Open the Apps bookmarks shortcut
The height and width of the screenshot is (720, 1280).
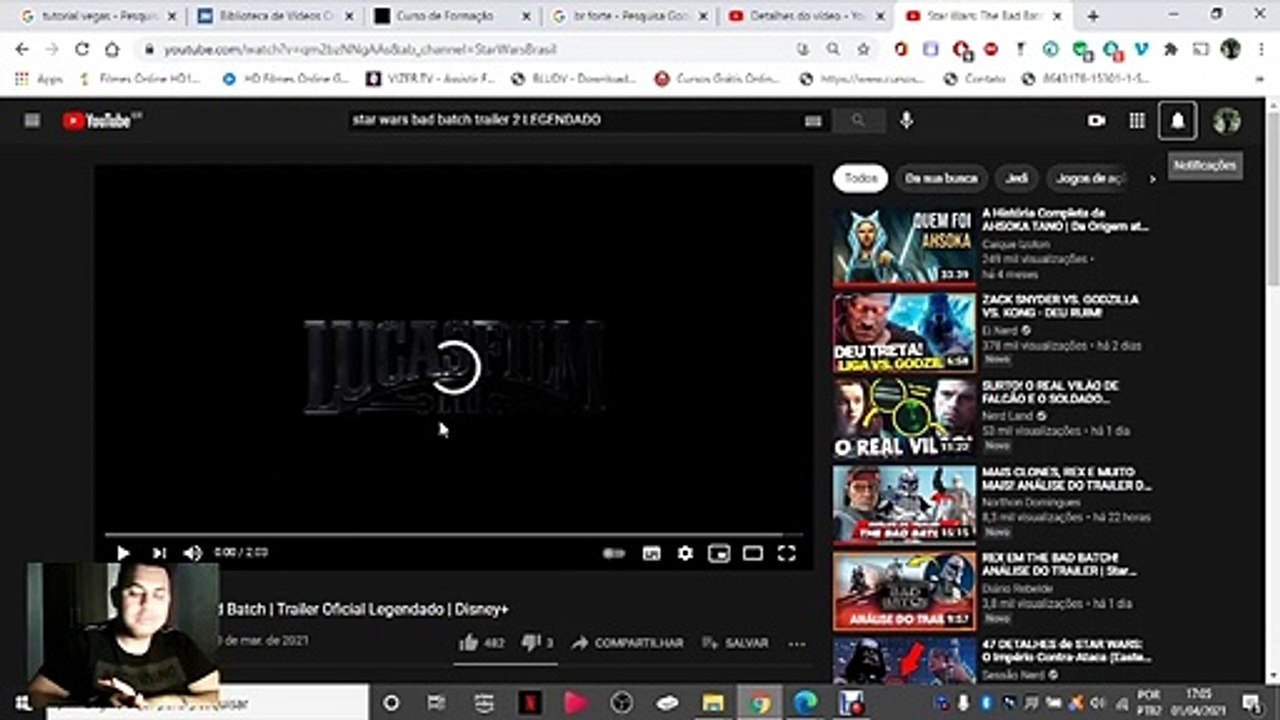click(x=38, y=78)
